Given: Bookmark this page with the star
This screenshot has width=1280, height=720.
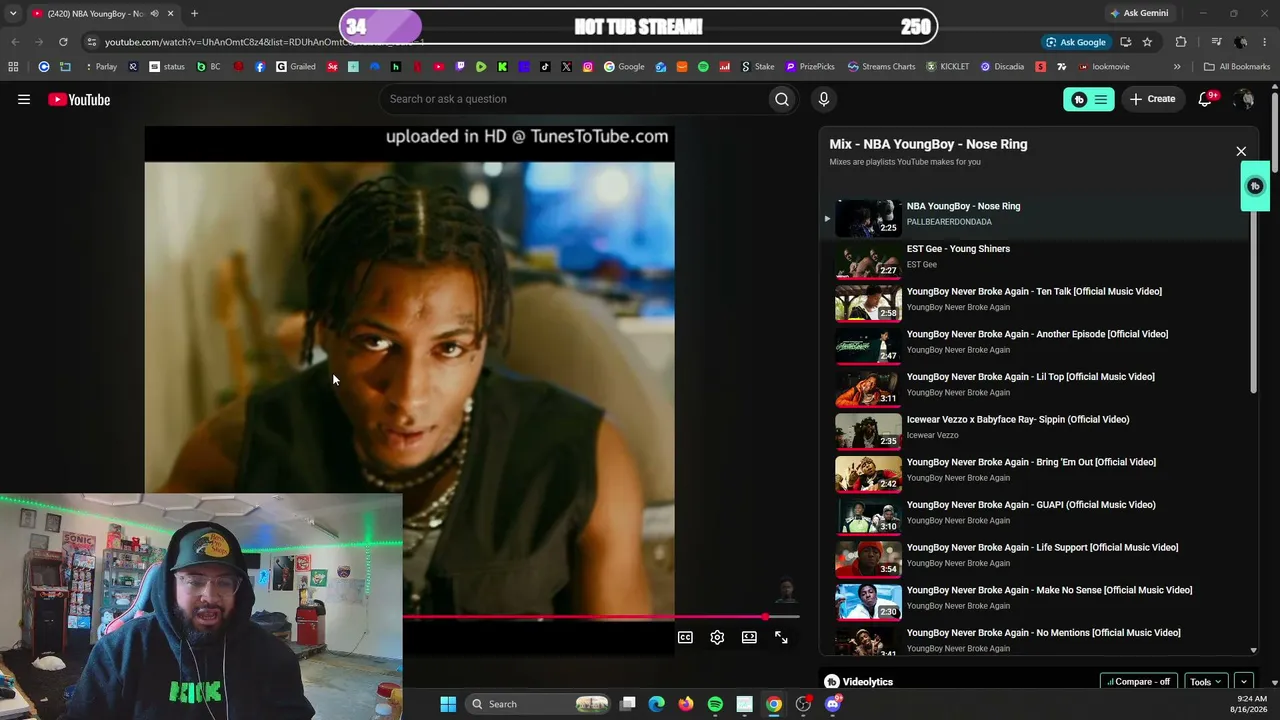Looking at the screenshot, I should [x=1147, y=42].
